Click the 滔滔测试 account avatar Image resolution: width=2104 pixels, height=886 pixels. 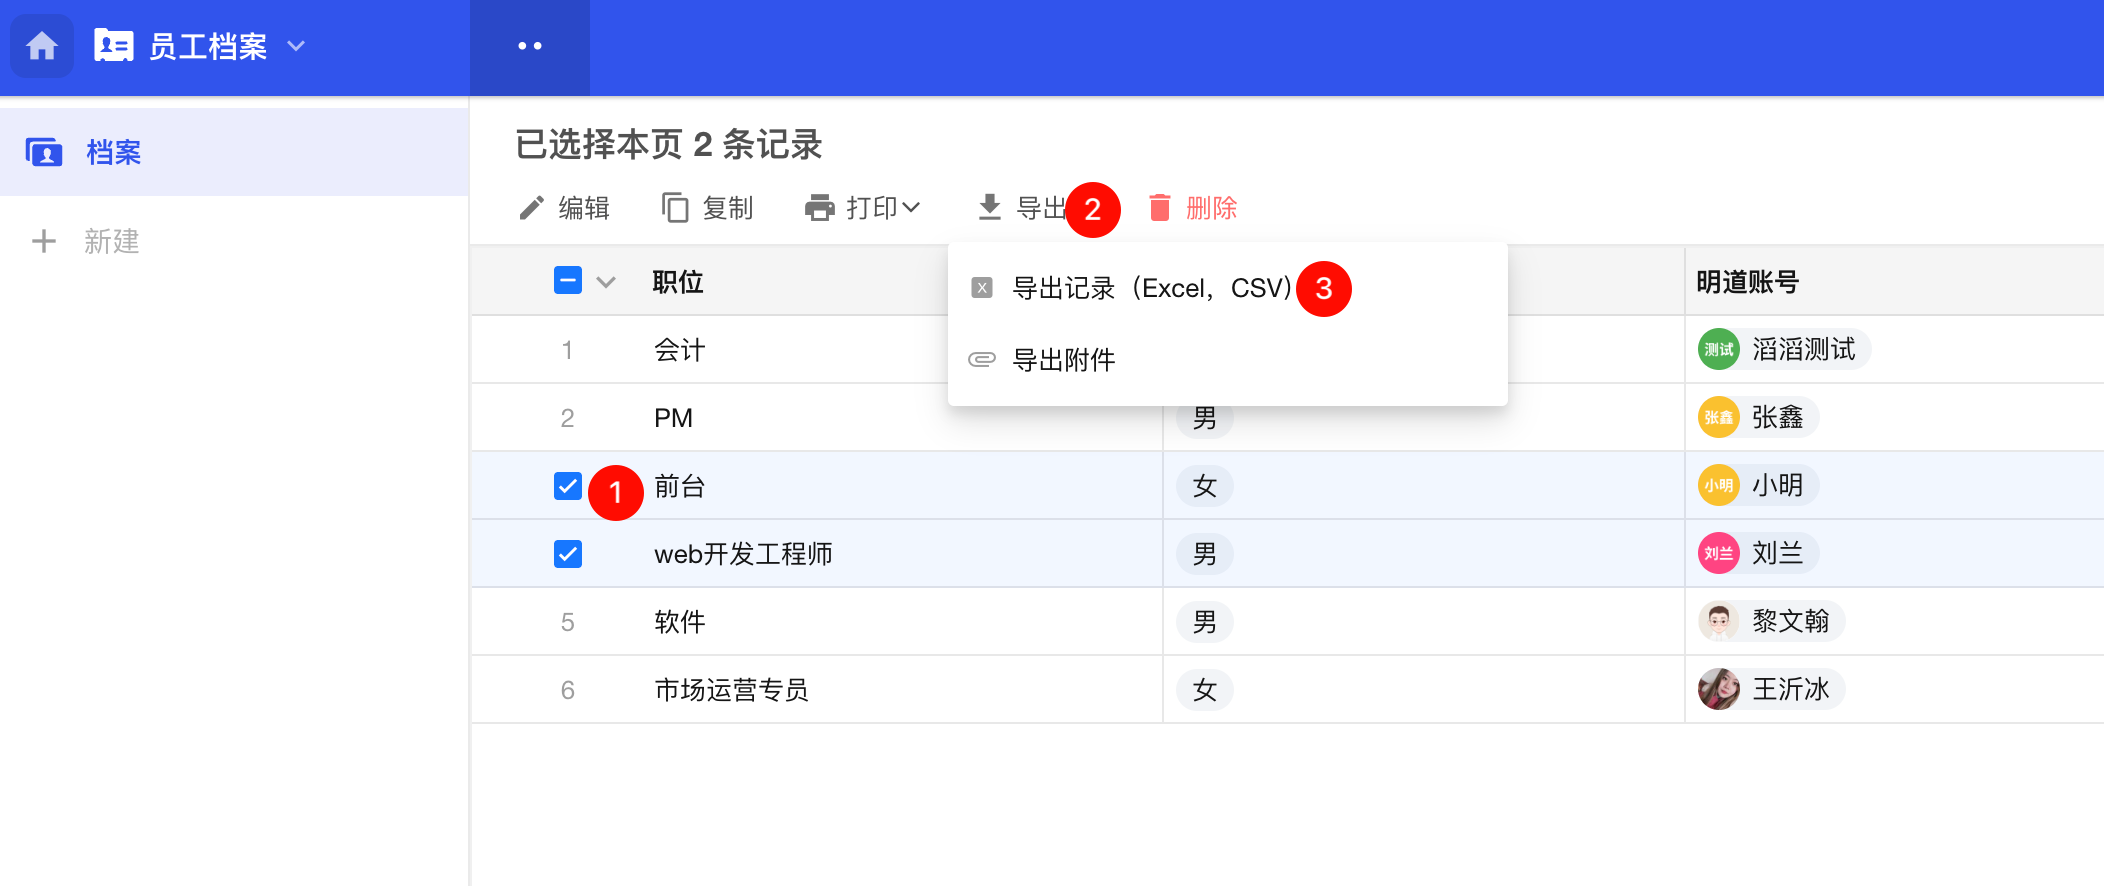click(1719, 350)
